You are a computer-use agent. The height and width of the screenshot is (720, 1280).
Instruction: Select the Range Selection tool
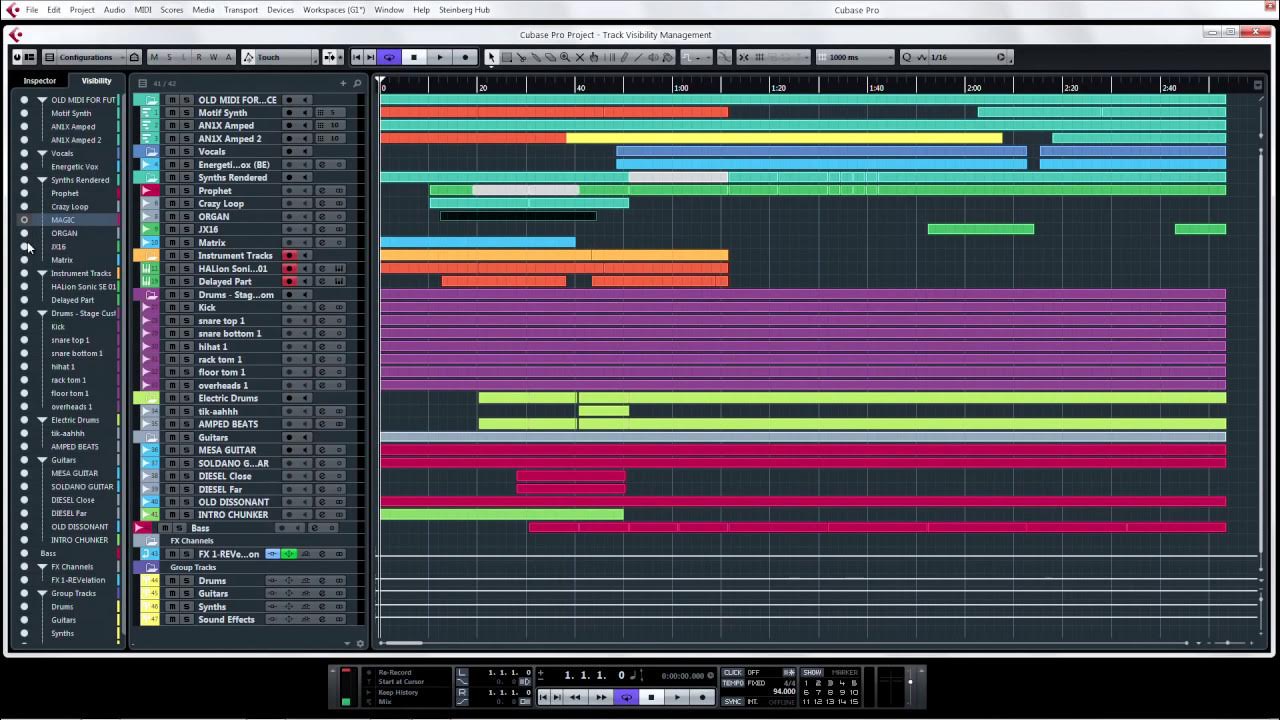(507, 57)
